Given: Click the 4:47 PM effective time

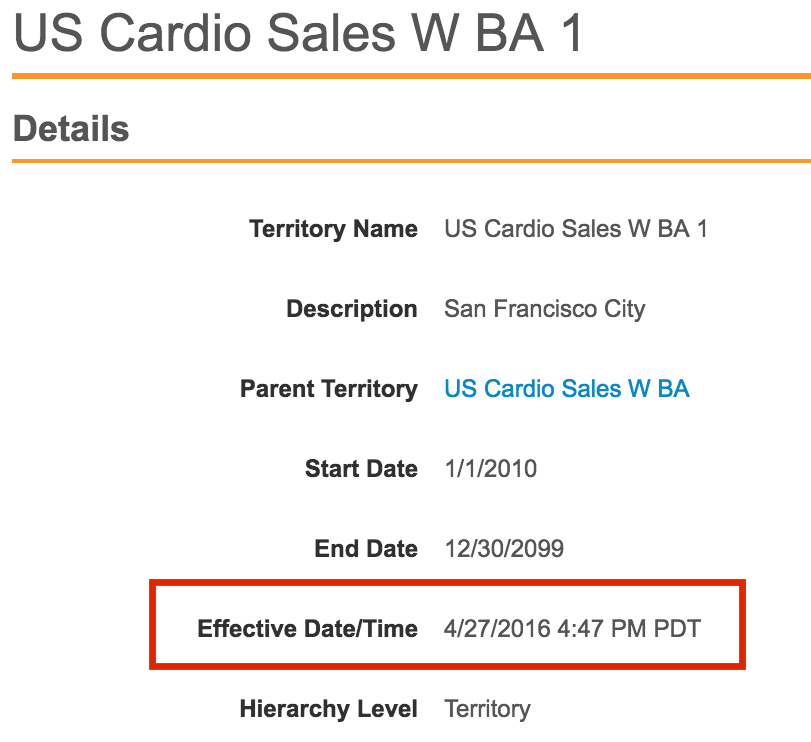Looking at the screenshot, I should [x=596, y=629].
